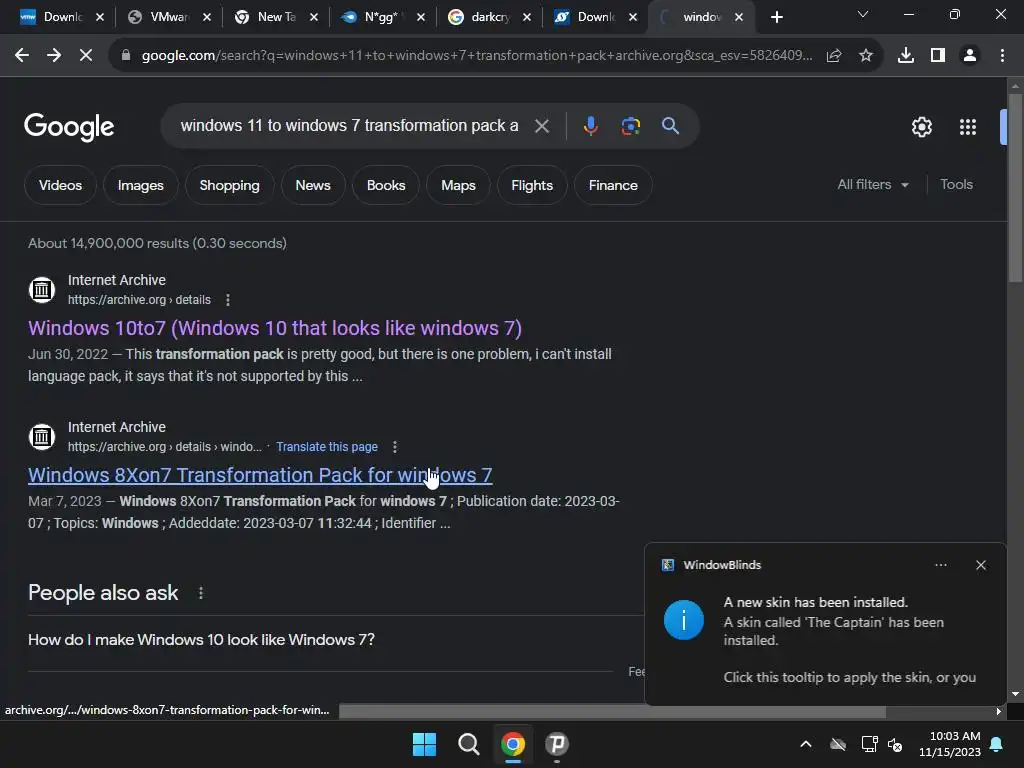Click the vertical page scrollbar
This screenshot has width=1024, height=768.
tap(1015, 188)
